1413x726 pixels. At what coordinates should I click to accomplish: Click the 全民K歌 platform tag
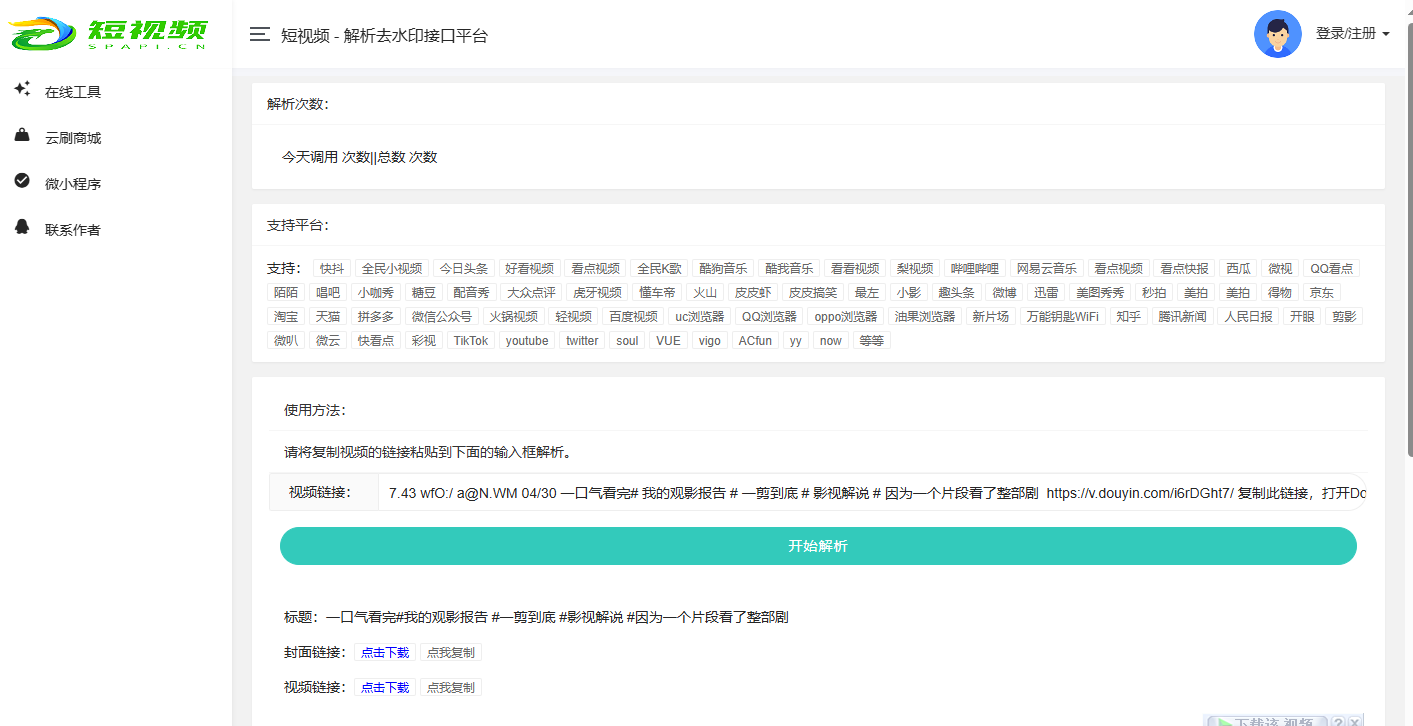click(660, 269)
